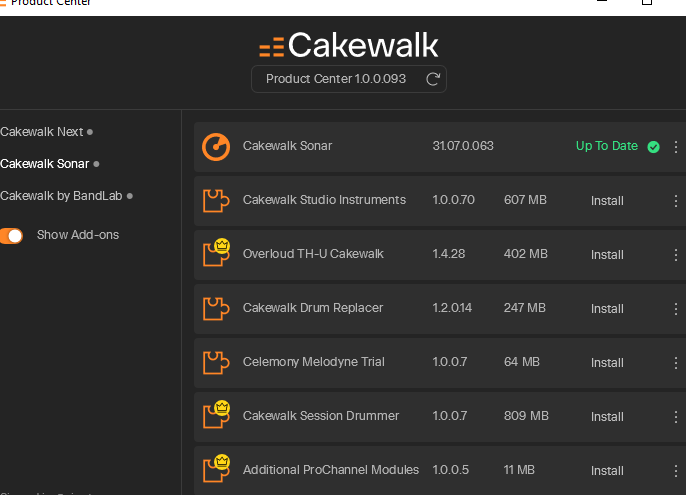686x495 pixels.
Task: Click the Cakewalk Drum Replacer name
Action: coord(313,308)
